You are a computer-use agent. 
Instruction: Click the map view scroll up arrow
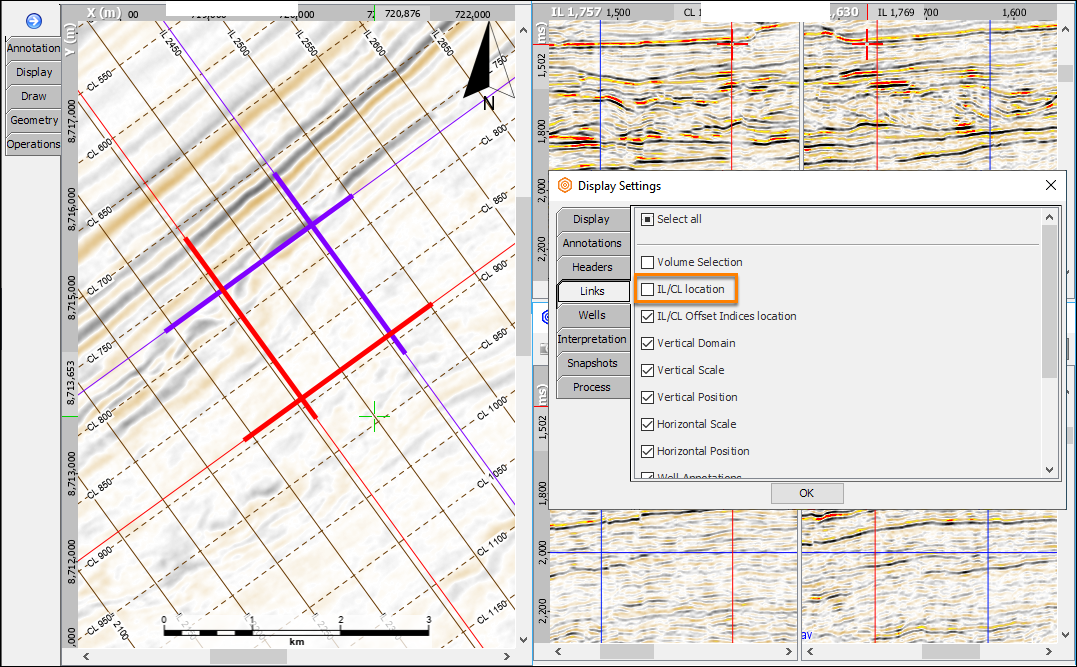tap(523, 30)
